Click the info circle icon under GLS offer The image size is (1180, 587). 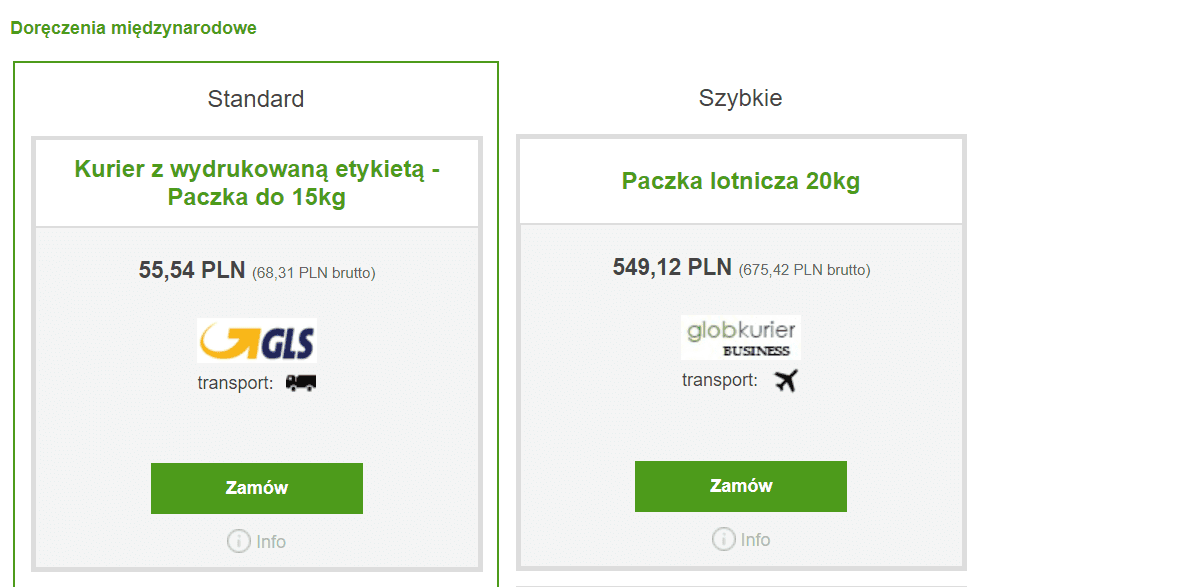point(238,542)
